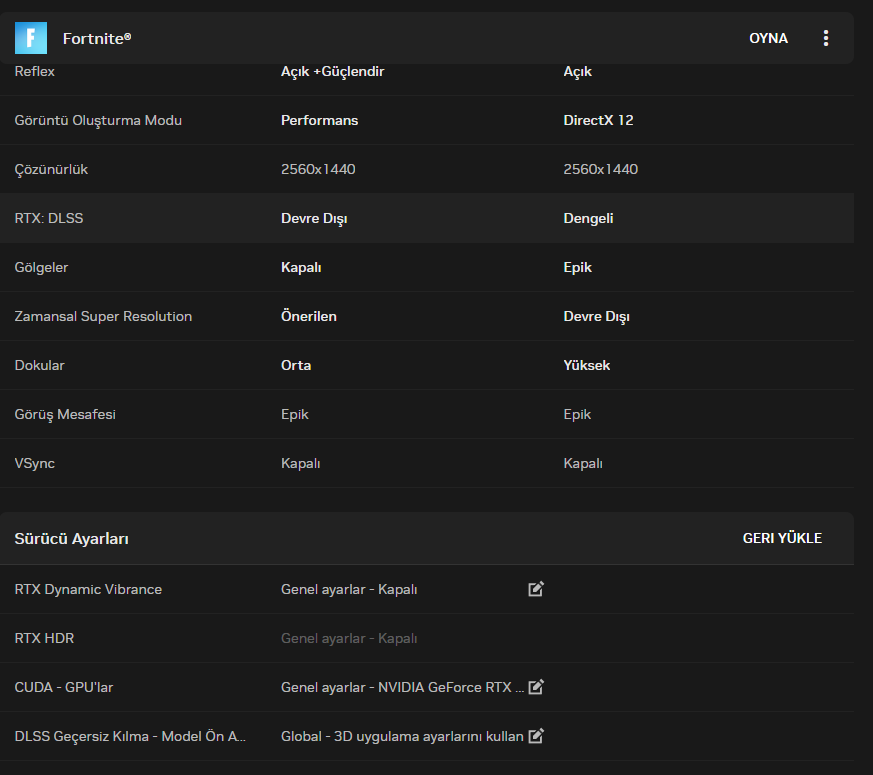
Task: Click the Fortnite game icon
Action: (31, 38)
